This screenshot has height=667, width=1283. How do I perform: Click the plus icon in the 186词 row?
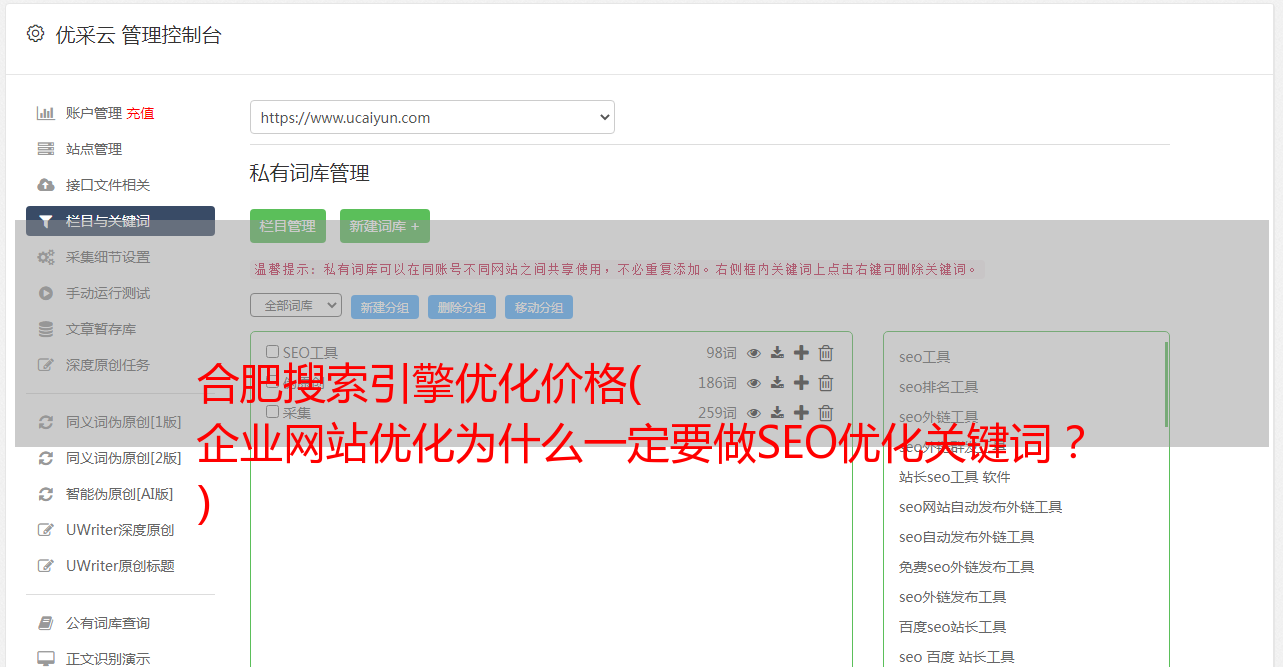[x=802, y=383]
